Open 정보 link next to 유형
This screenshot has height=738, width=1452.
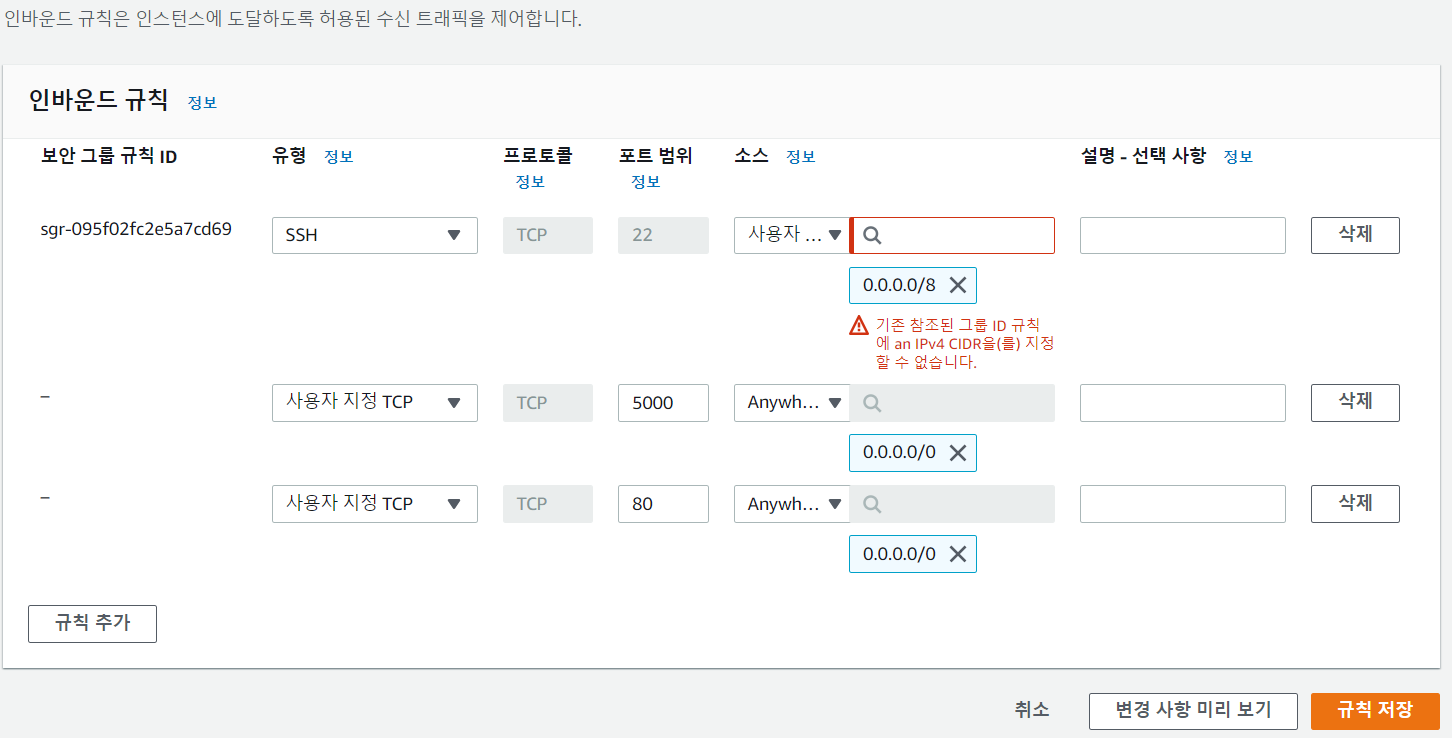coord(338,157)
